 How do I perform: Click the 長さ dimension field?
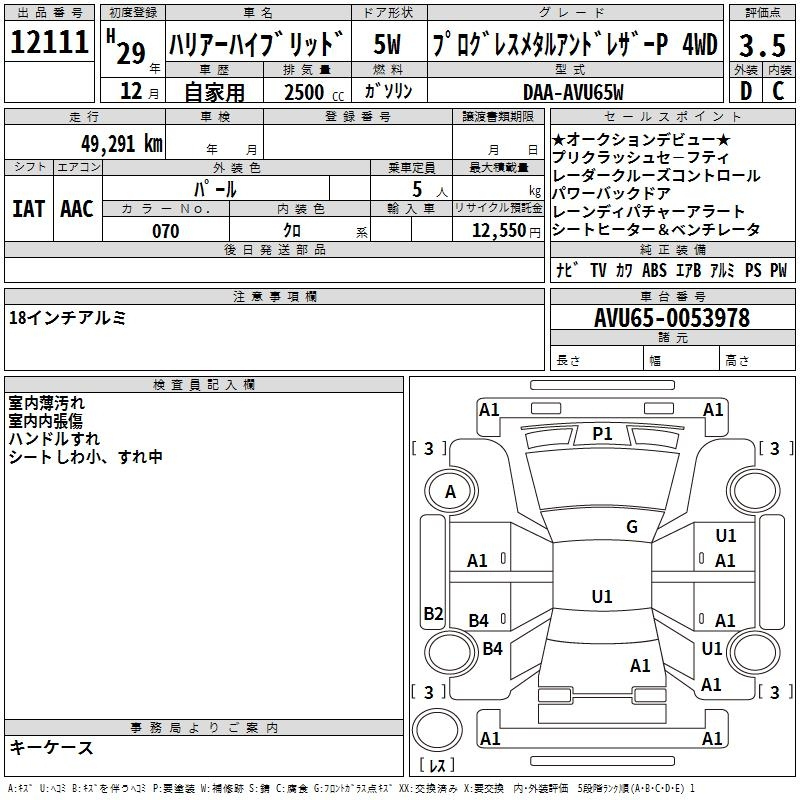click(596, 358)
